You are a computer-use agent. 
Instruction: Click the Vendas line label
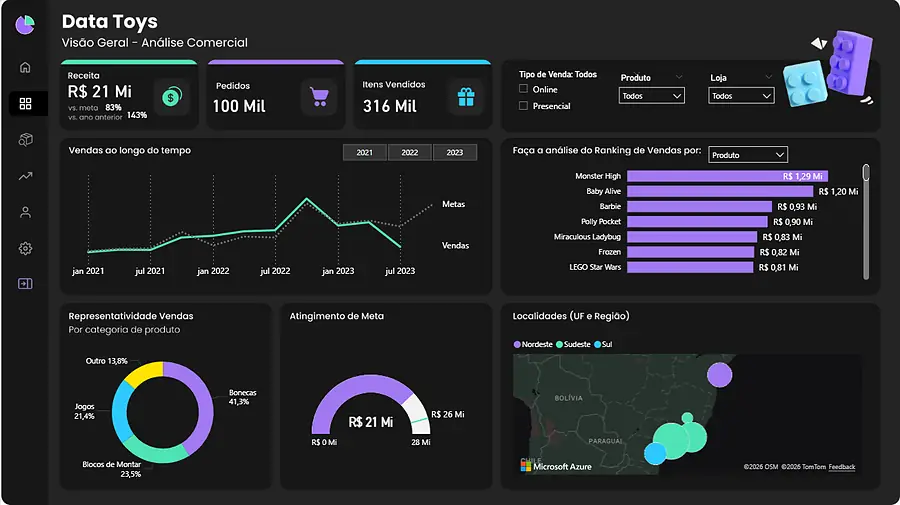coord(455,246)
